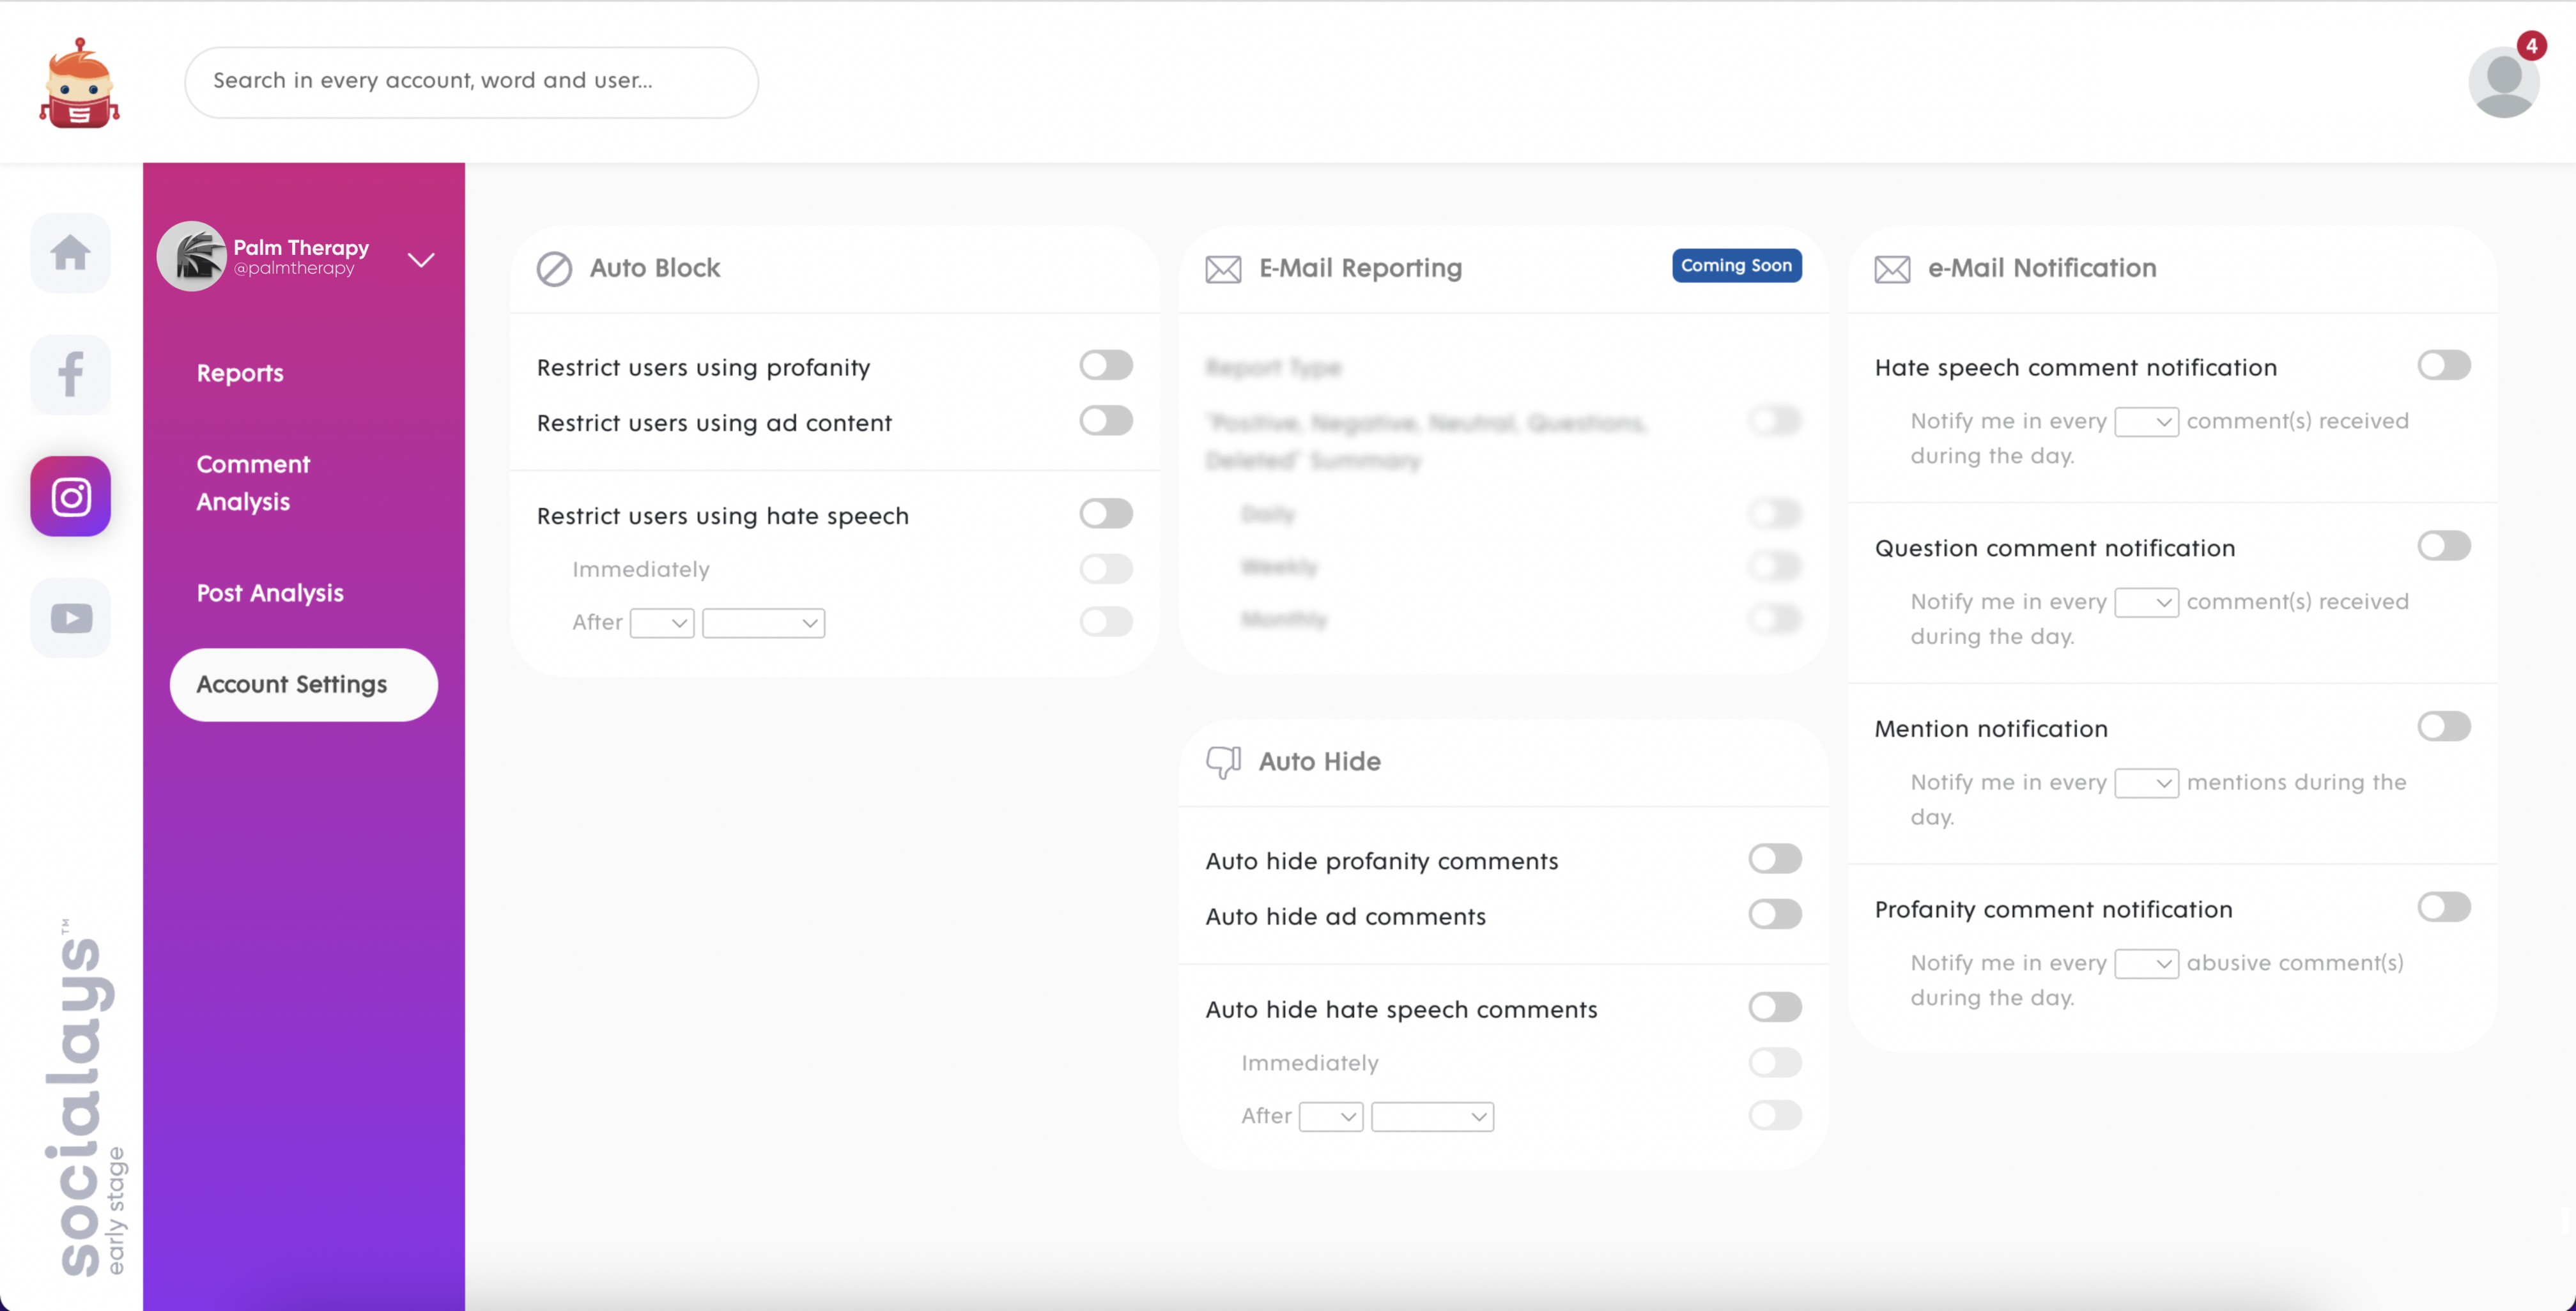The height and width of the screenshot is (1311, 2576).
Task: Click the Auto Hide thumbs-down icon
Action: pyautogui.click(x=1223, y=762)
